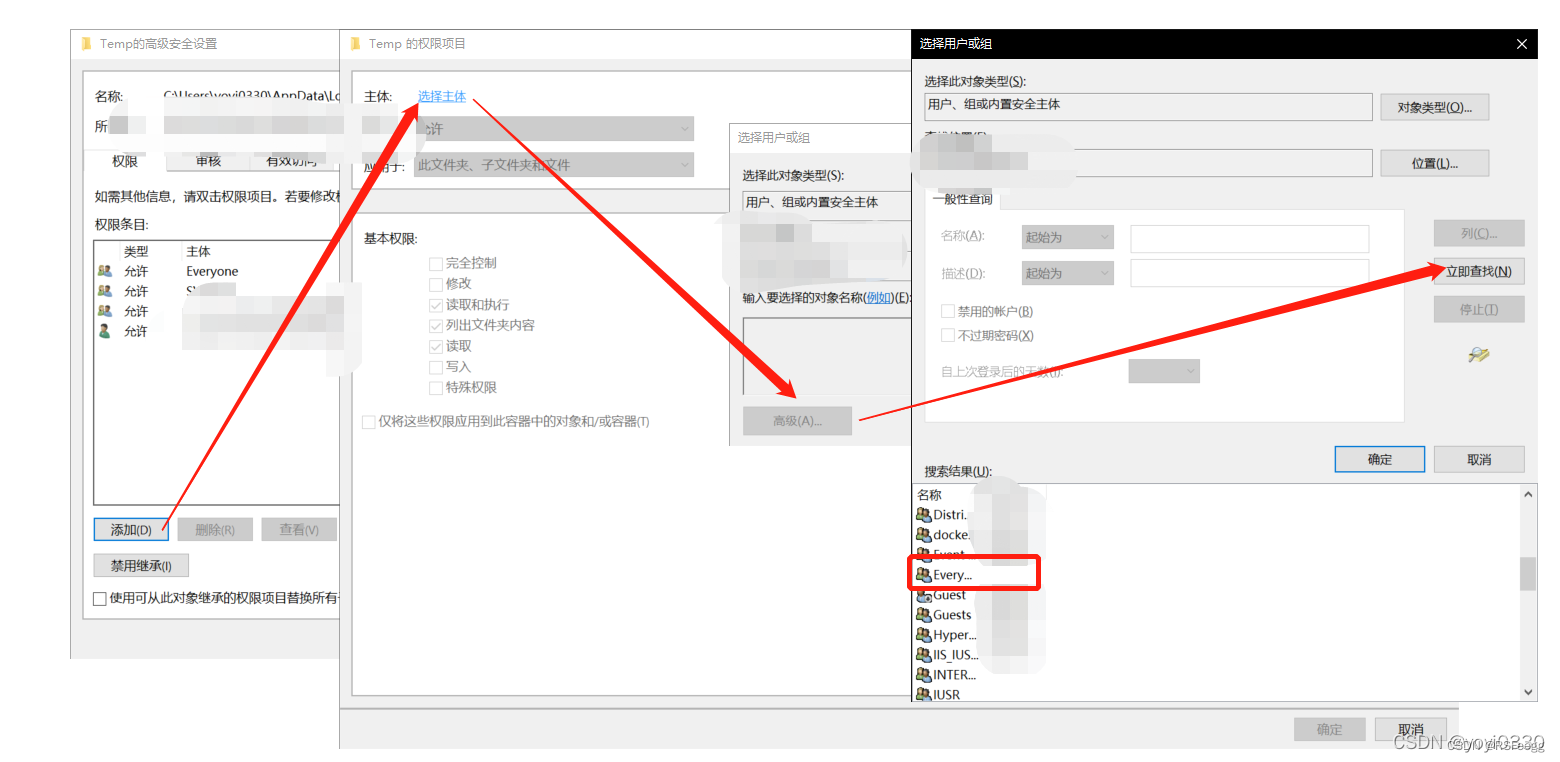Click the 添加(D) button
1560x762 pixels.
[x=131, y=529]
